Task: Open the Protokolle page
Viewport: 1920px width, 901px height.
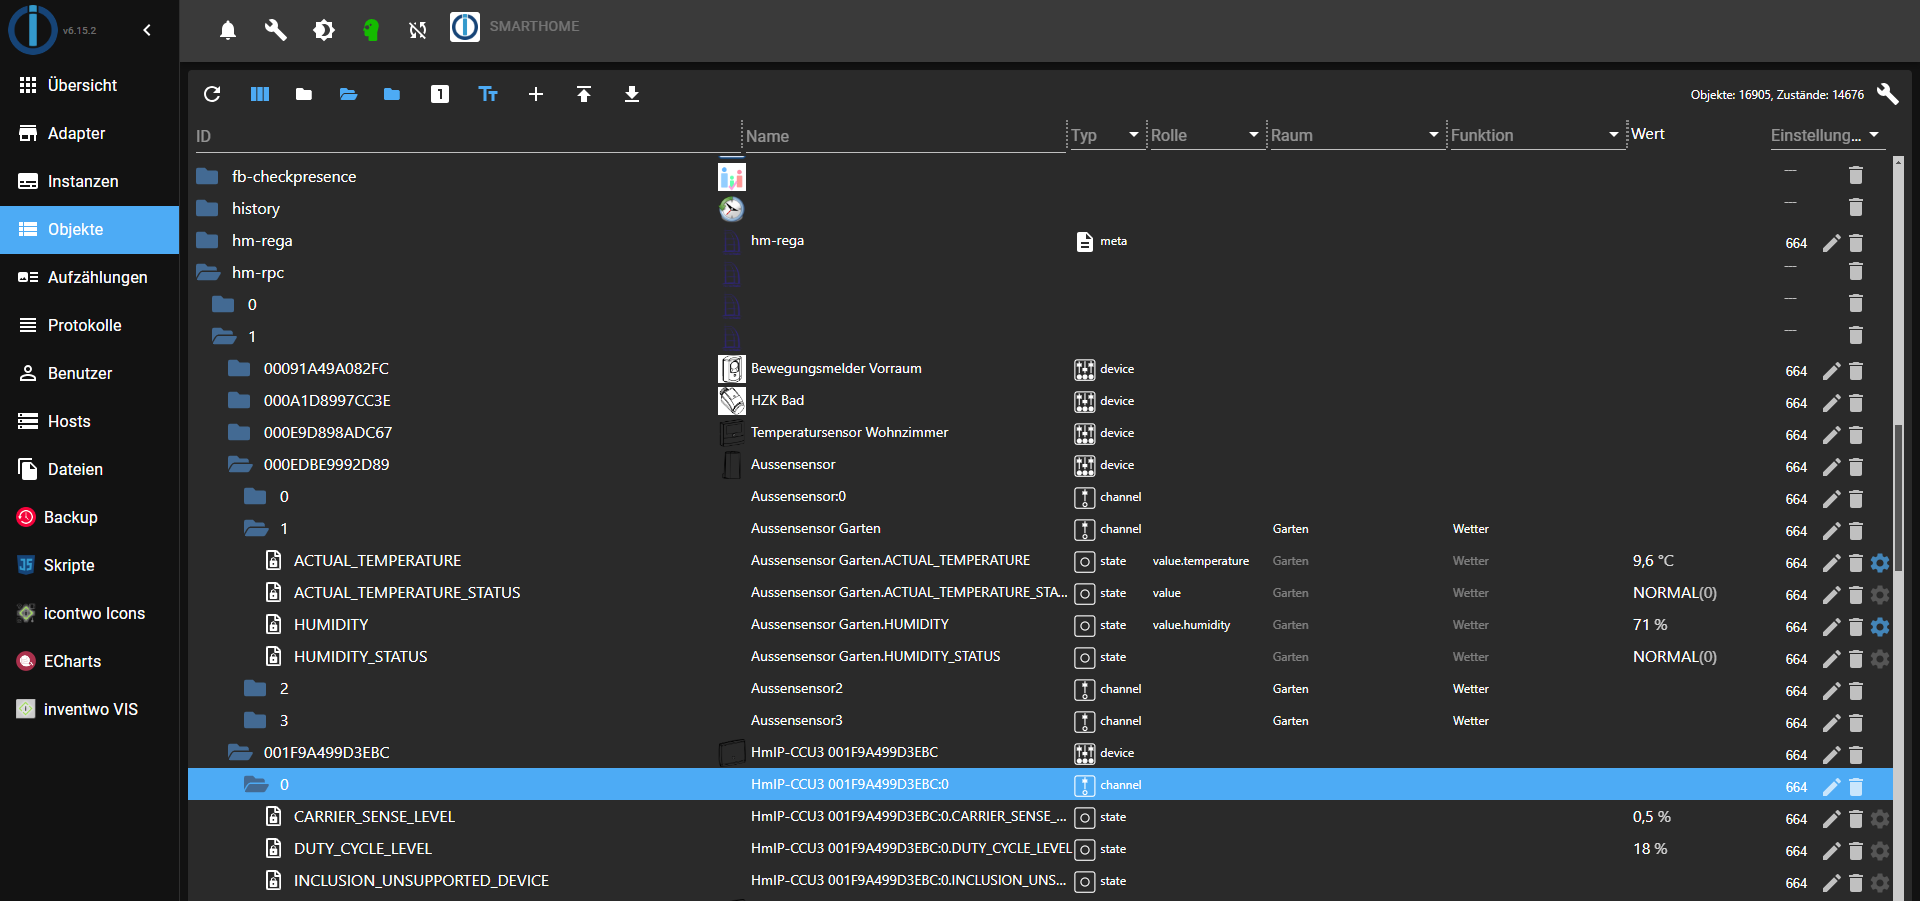Action: click(90, 325)
